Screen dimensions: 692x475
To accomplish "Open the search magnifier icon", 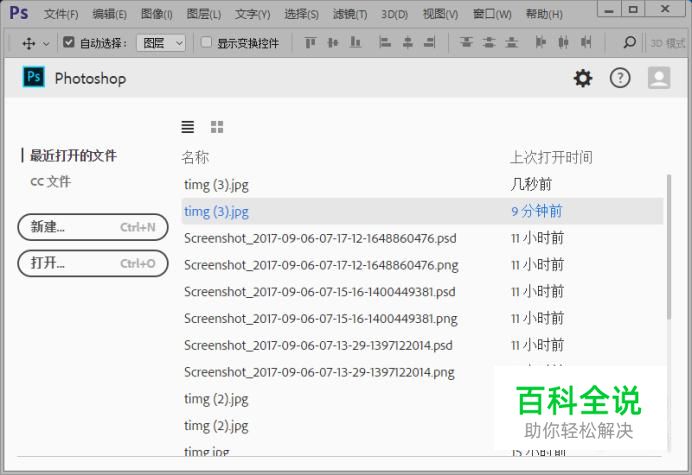I will point(629,42).
